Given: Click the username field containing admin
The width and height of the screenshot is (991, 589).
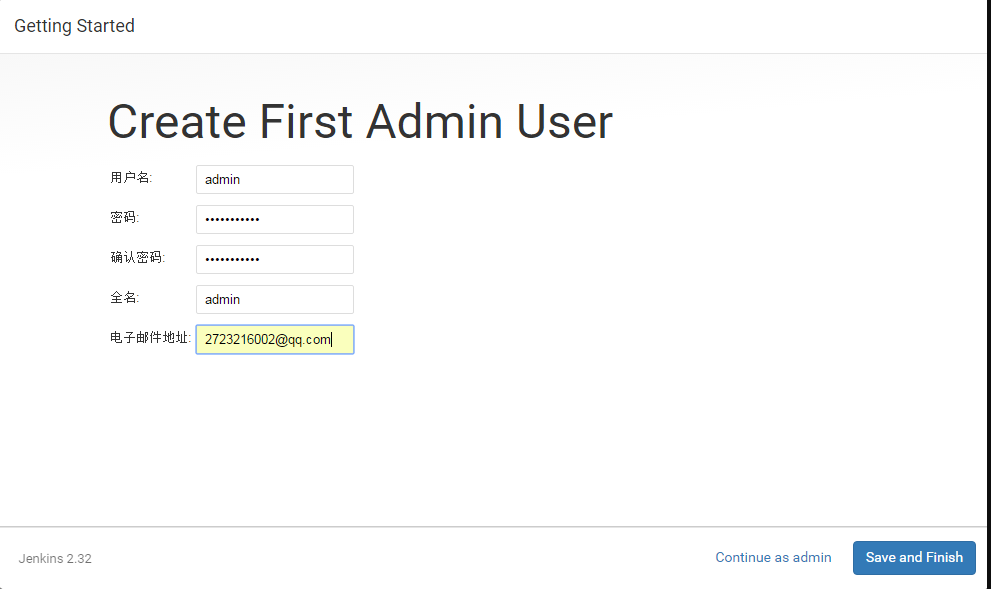Looking at the screenshot, I should [274, 180].
